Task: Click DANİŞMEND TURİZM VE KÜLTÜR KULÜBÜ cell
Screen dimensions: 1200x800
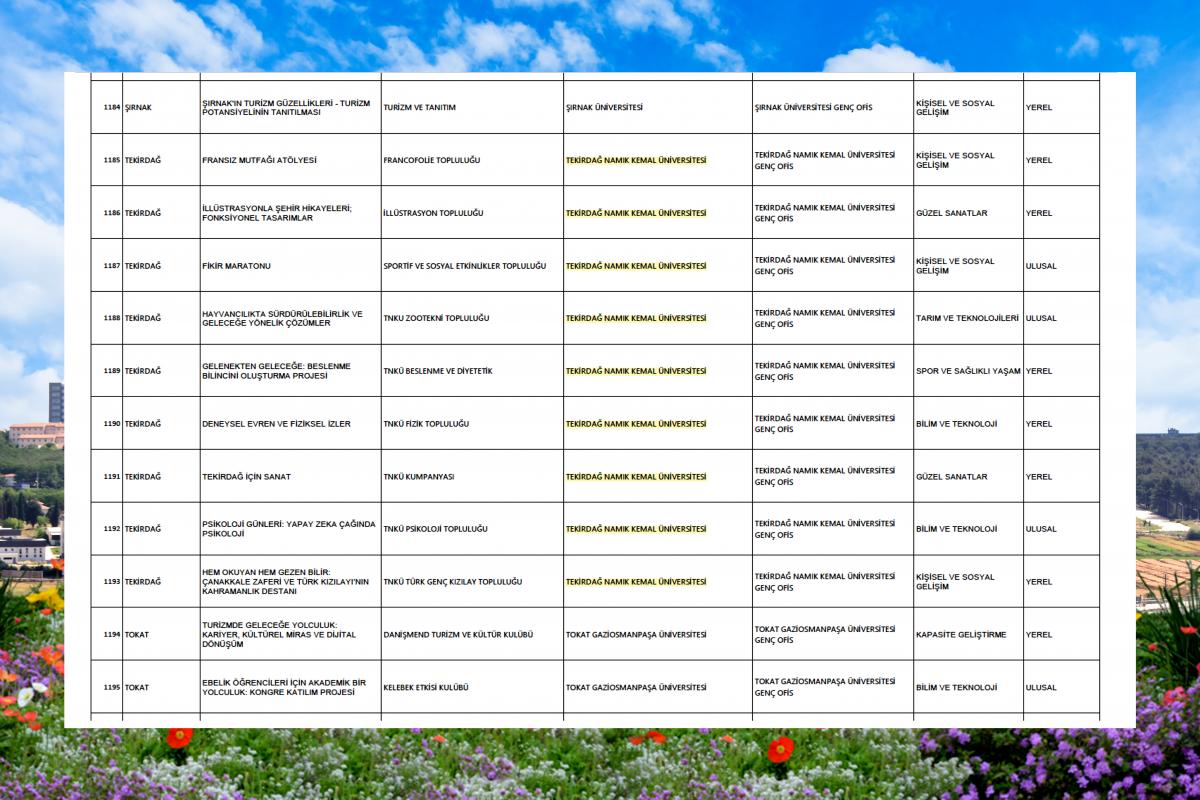Action: 472,635
